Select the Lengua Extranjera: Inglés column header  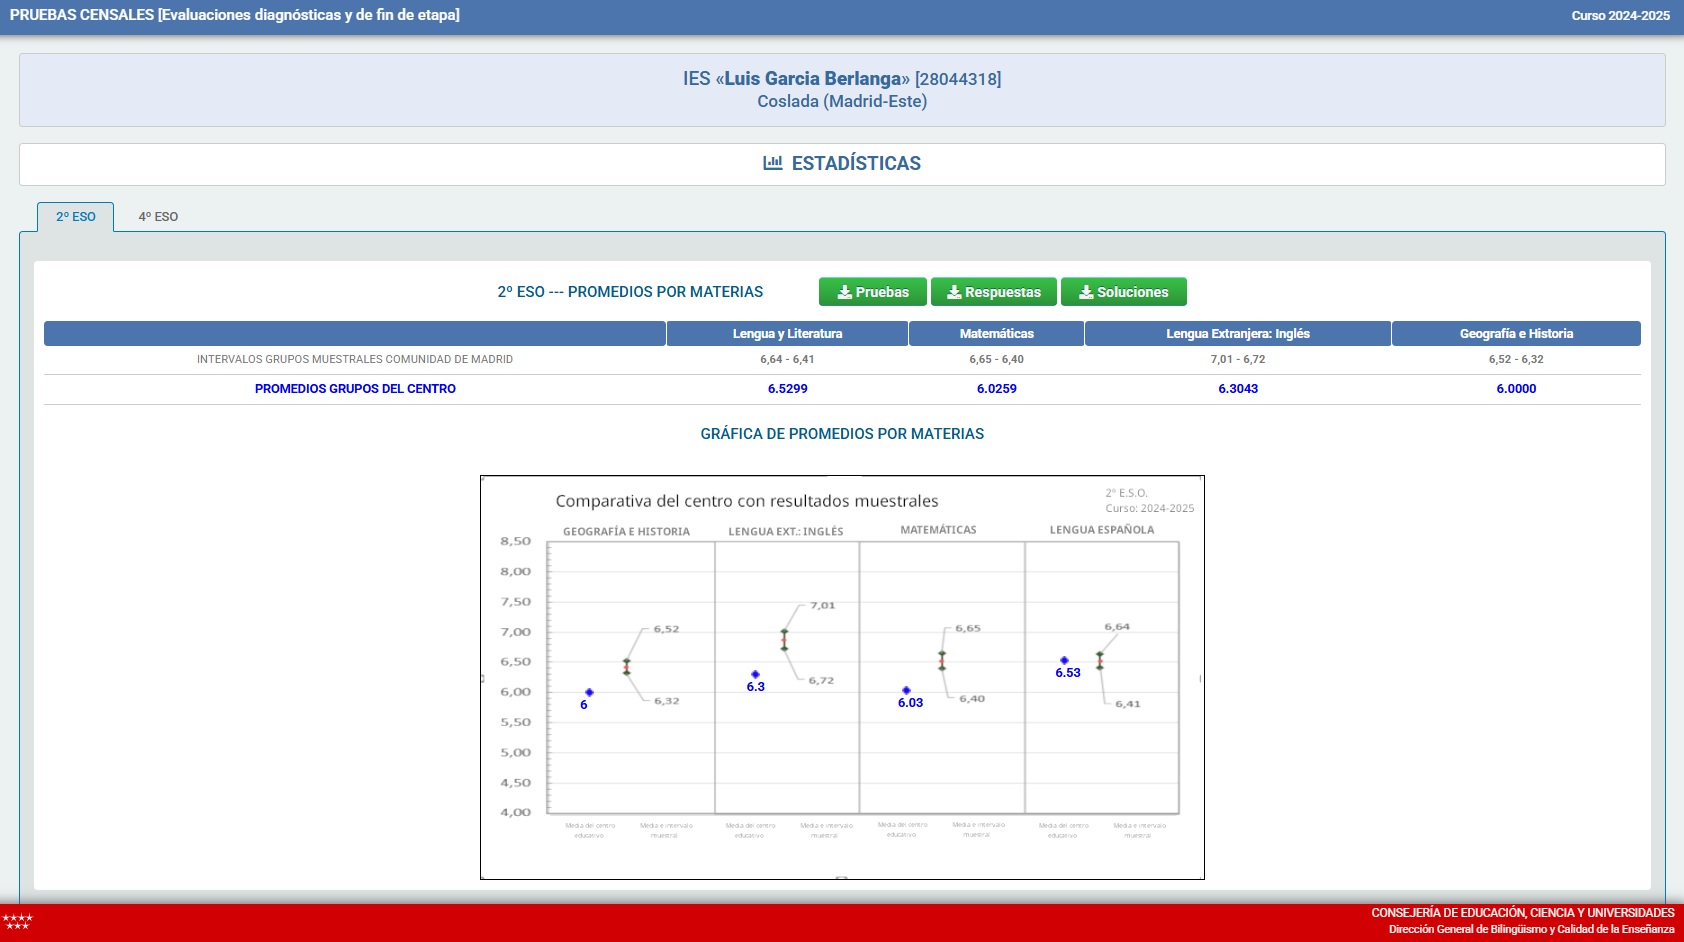click(x=1237, y=334)
